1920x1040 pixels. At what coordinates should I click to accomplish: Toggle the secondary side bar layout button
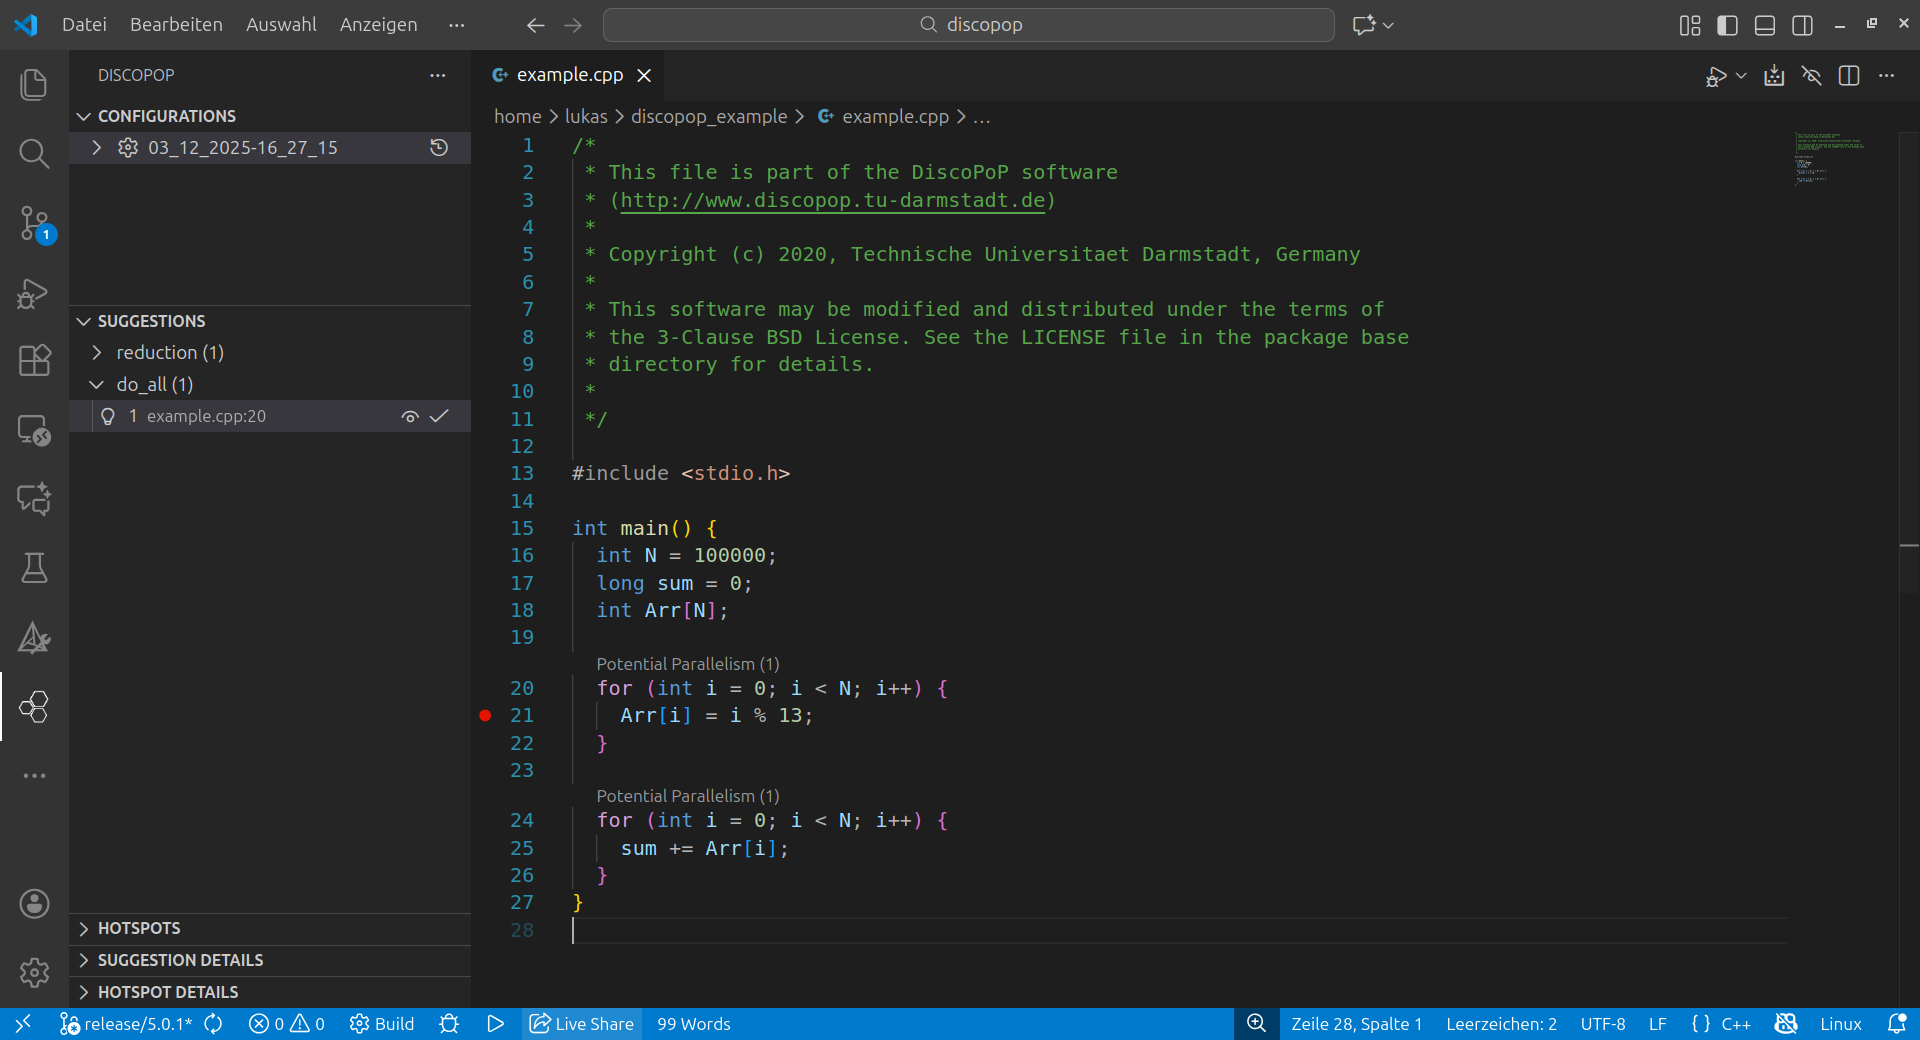point(1803,25)
